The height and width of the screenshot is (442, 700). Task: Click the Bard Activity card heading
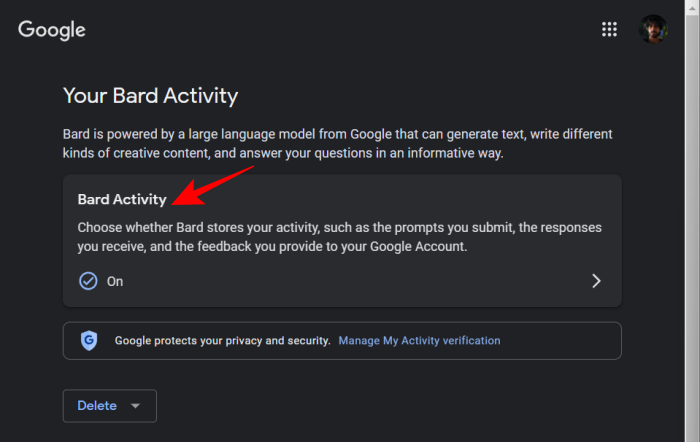pos(122,199)
